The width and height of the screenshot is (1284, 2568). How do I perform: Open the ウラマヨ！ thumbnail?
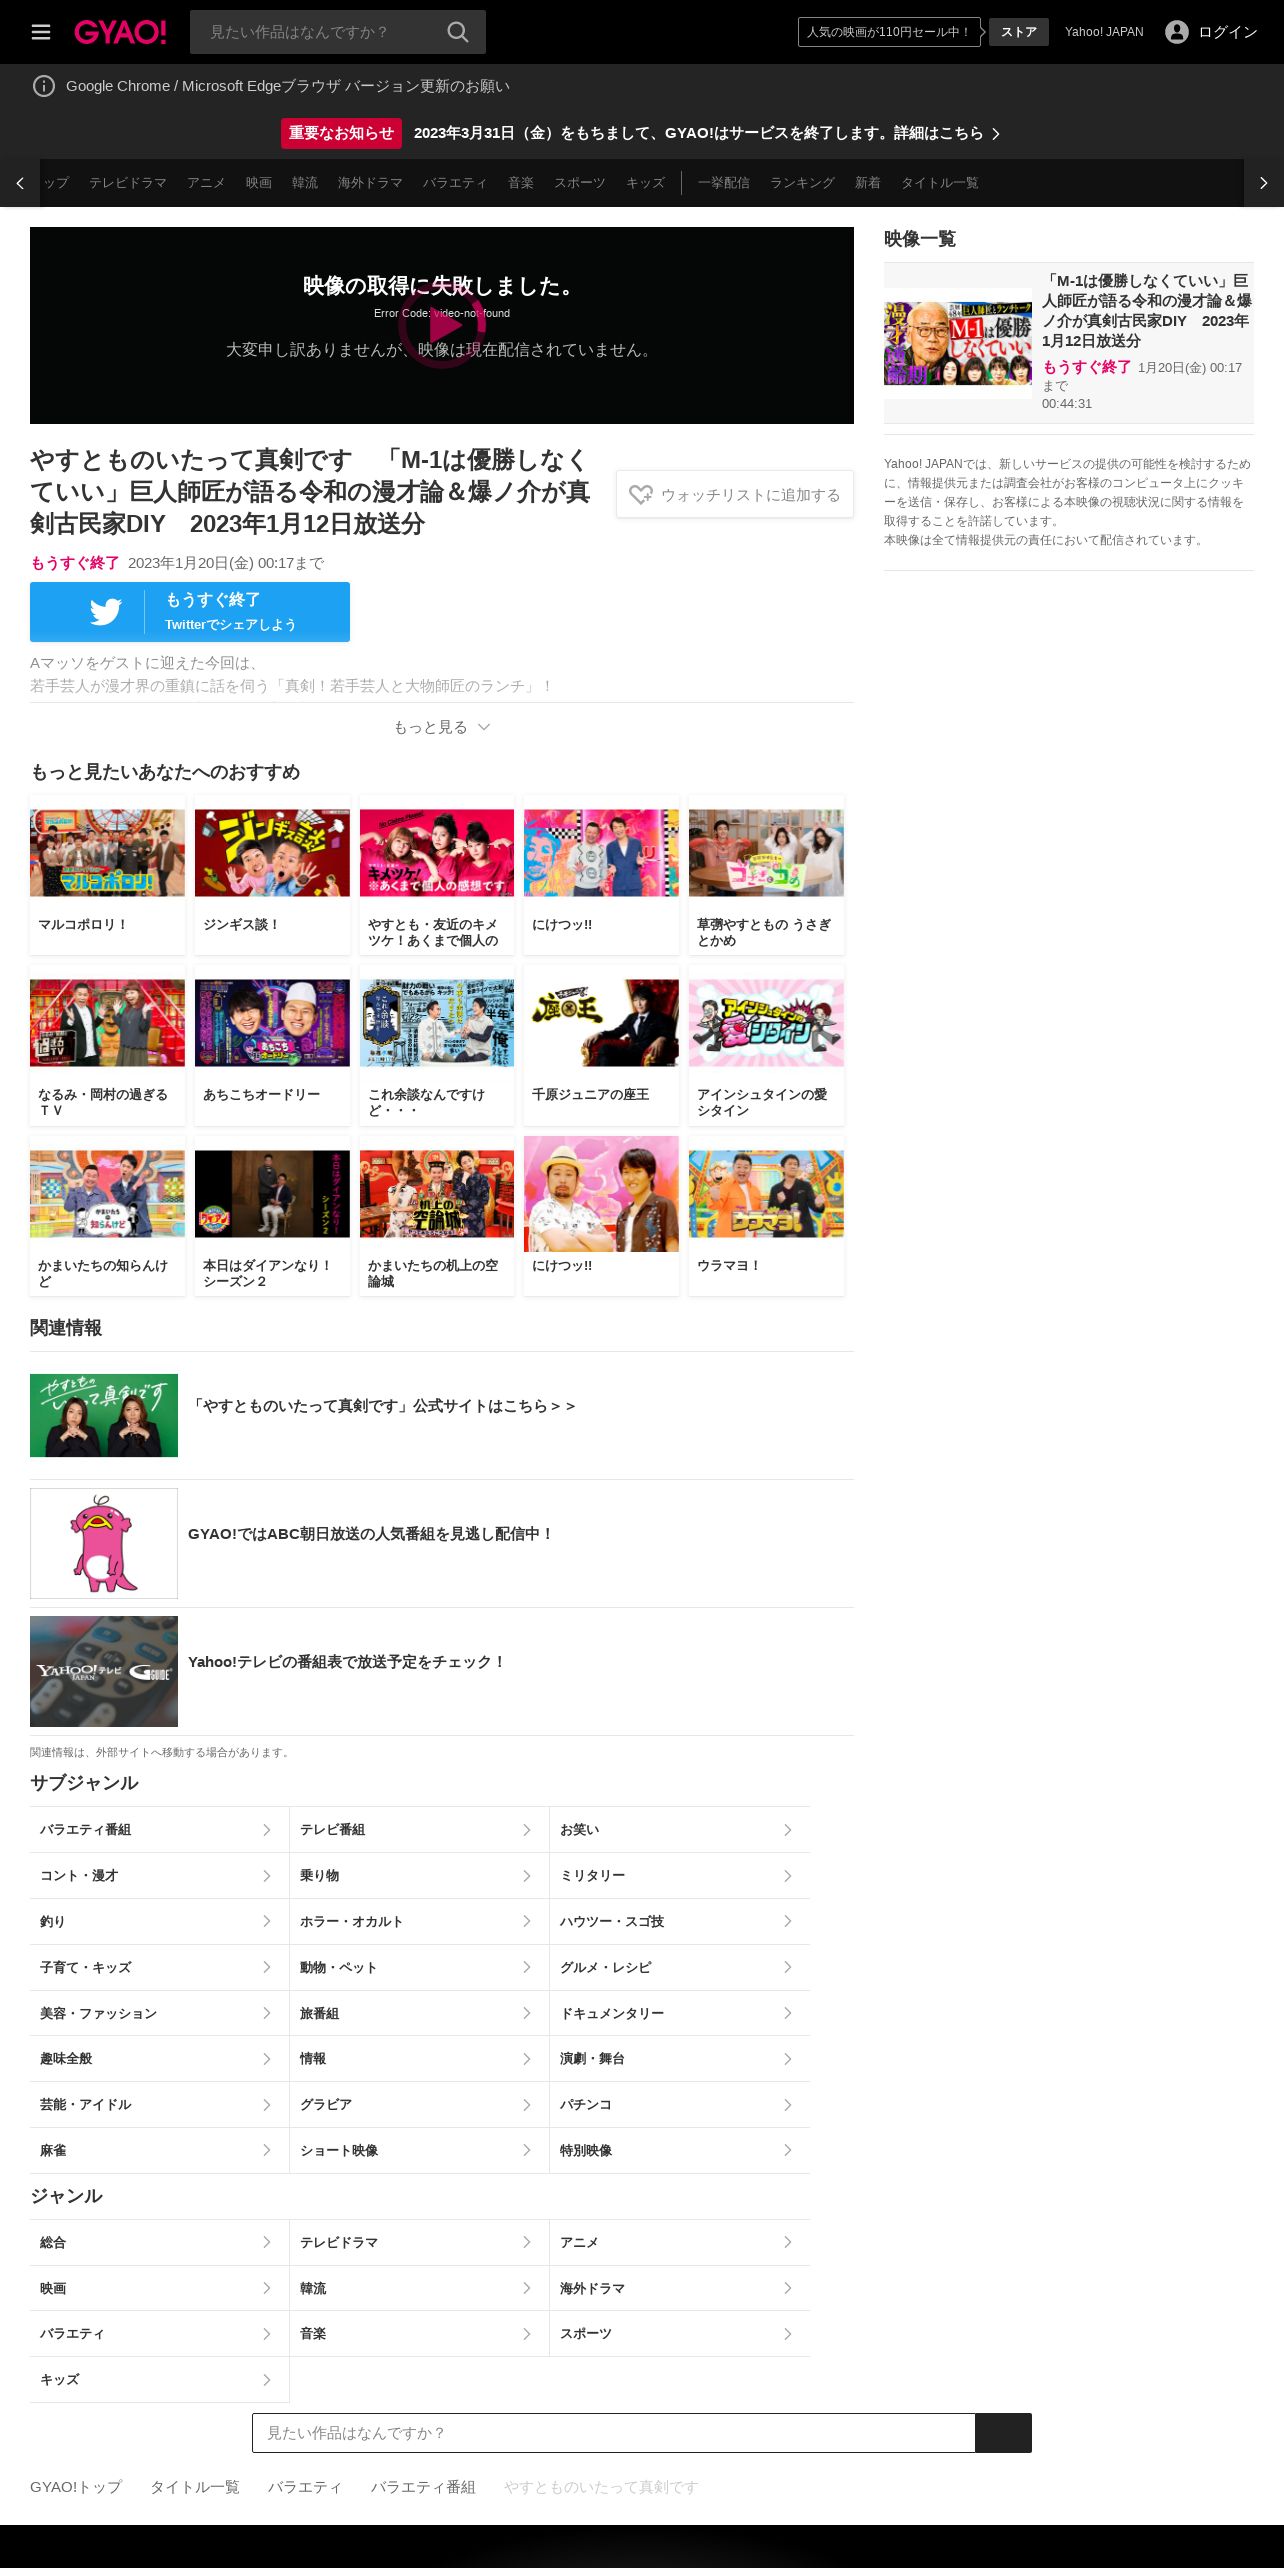click(x=766, y=1194)
